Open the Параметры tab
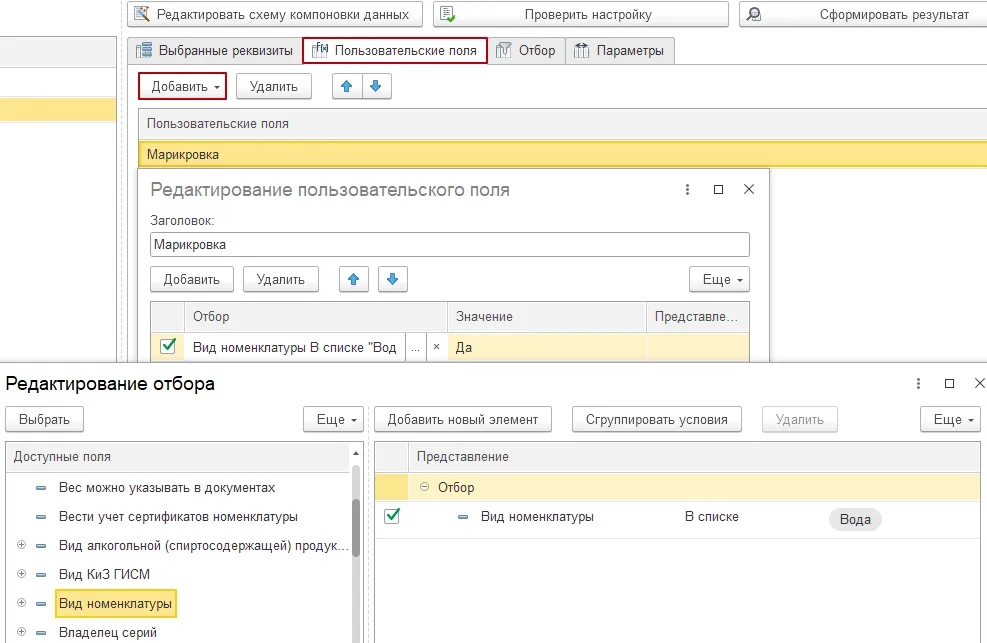987x643 pixels. click(620, 50)
